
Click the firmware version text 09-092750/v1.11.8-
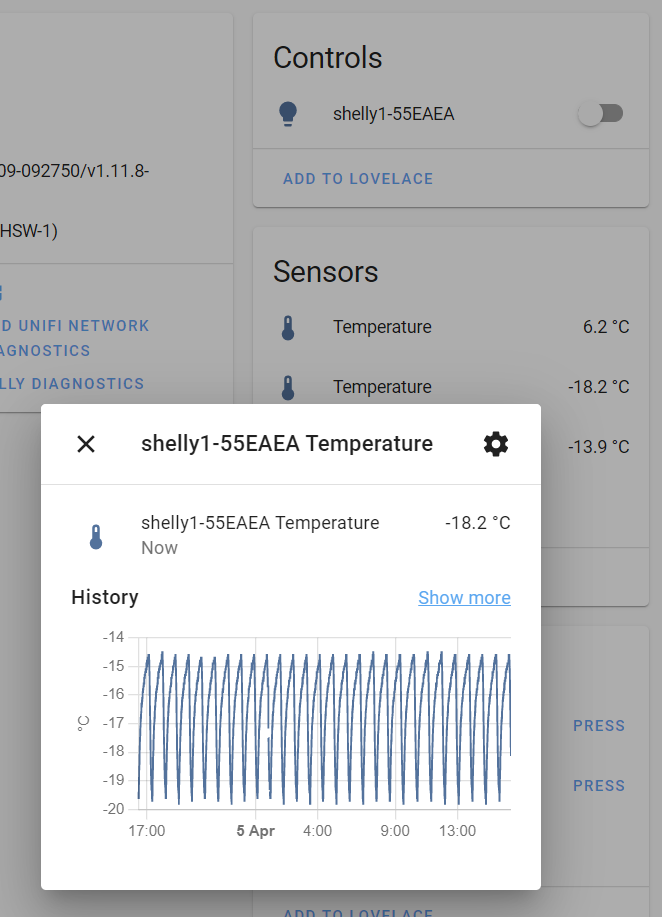tap(74, 171)
